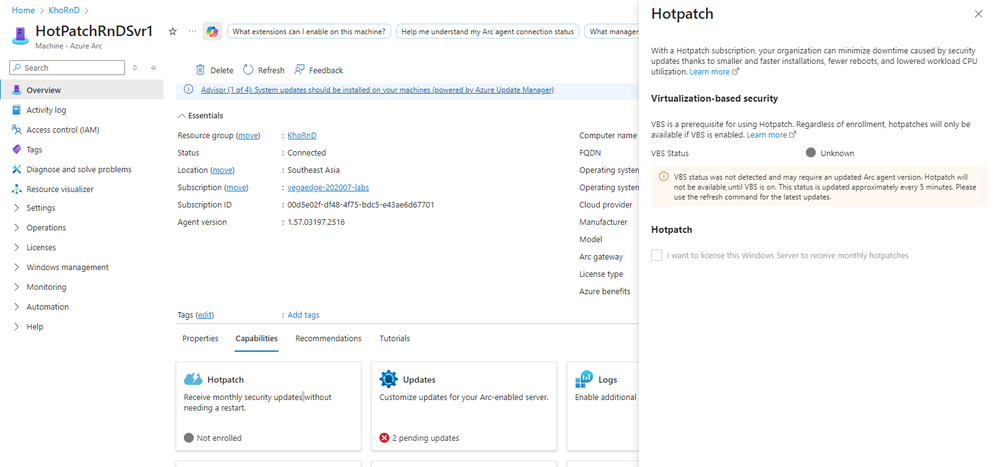Image resolution: width=999 pixels, height=467 pixels.
Task: Open the Updates capability card
Action: coord(464,406)
